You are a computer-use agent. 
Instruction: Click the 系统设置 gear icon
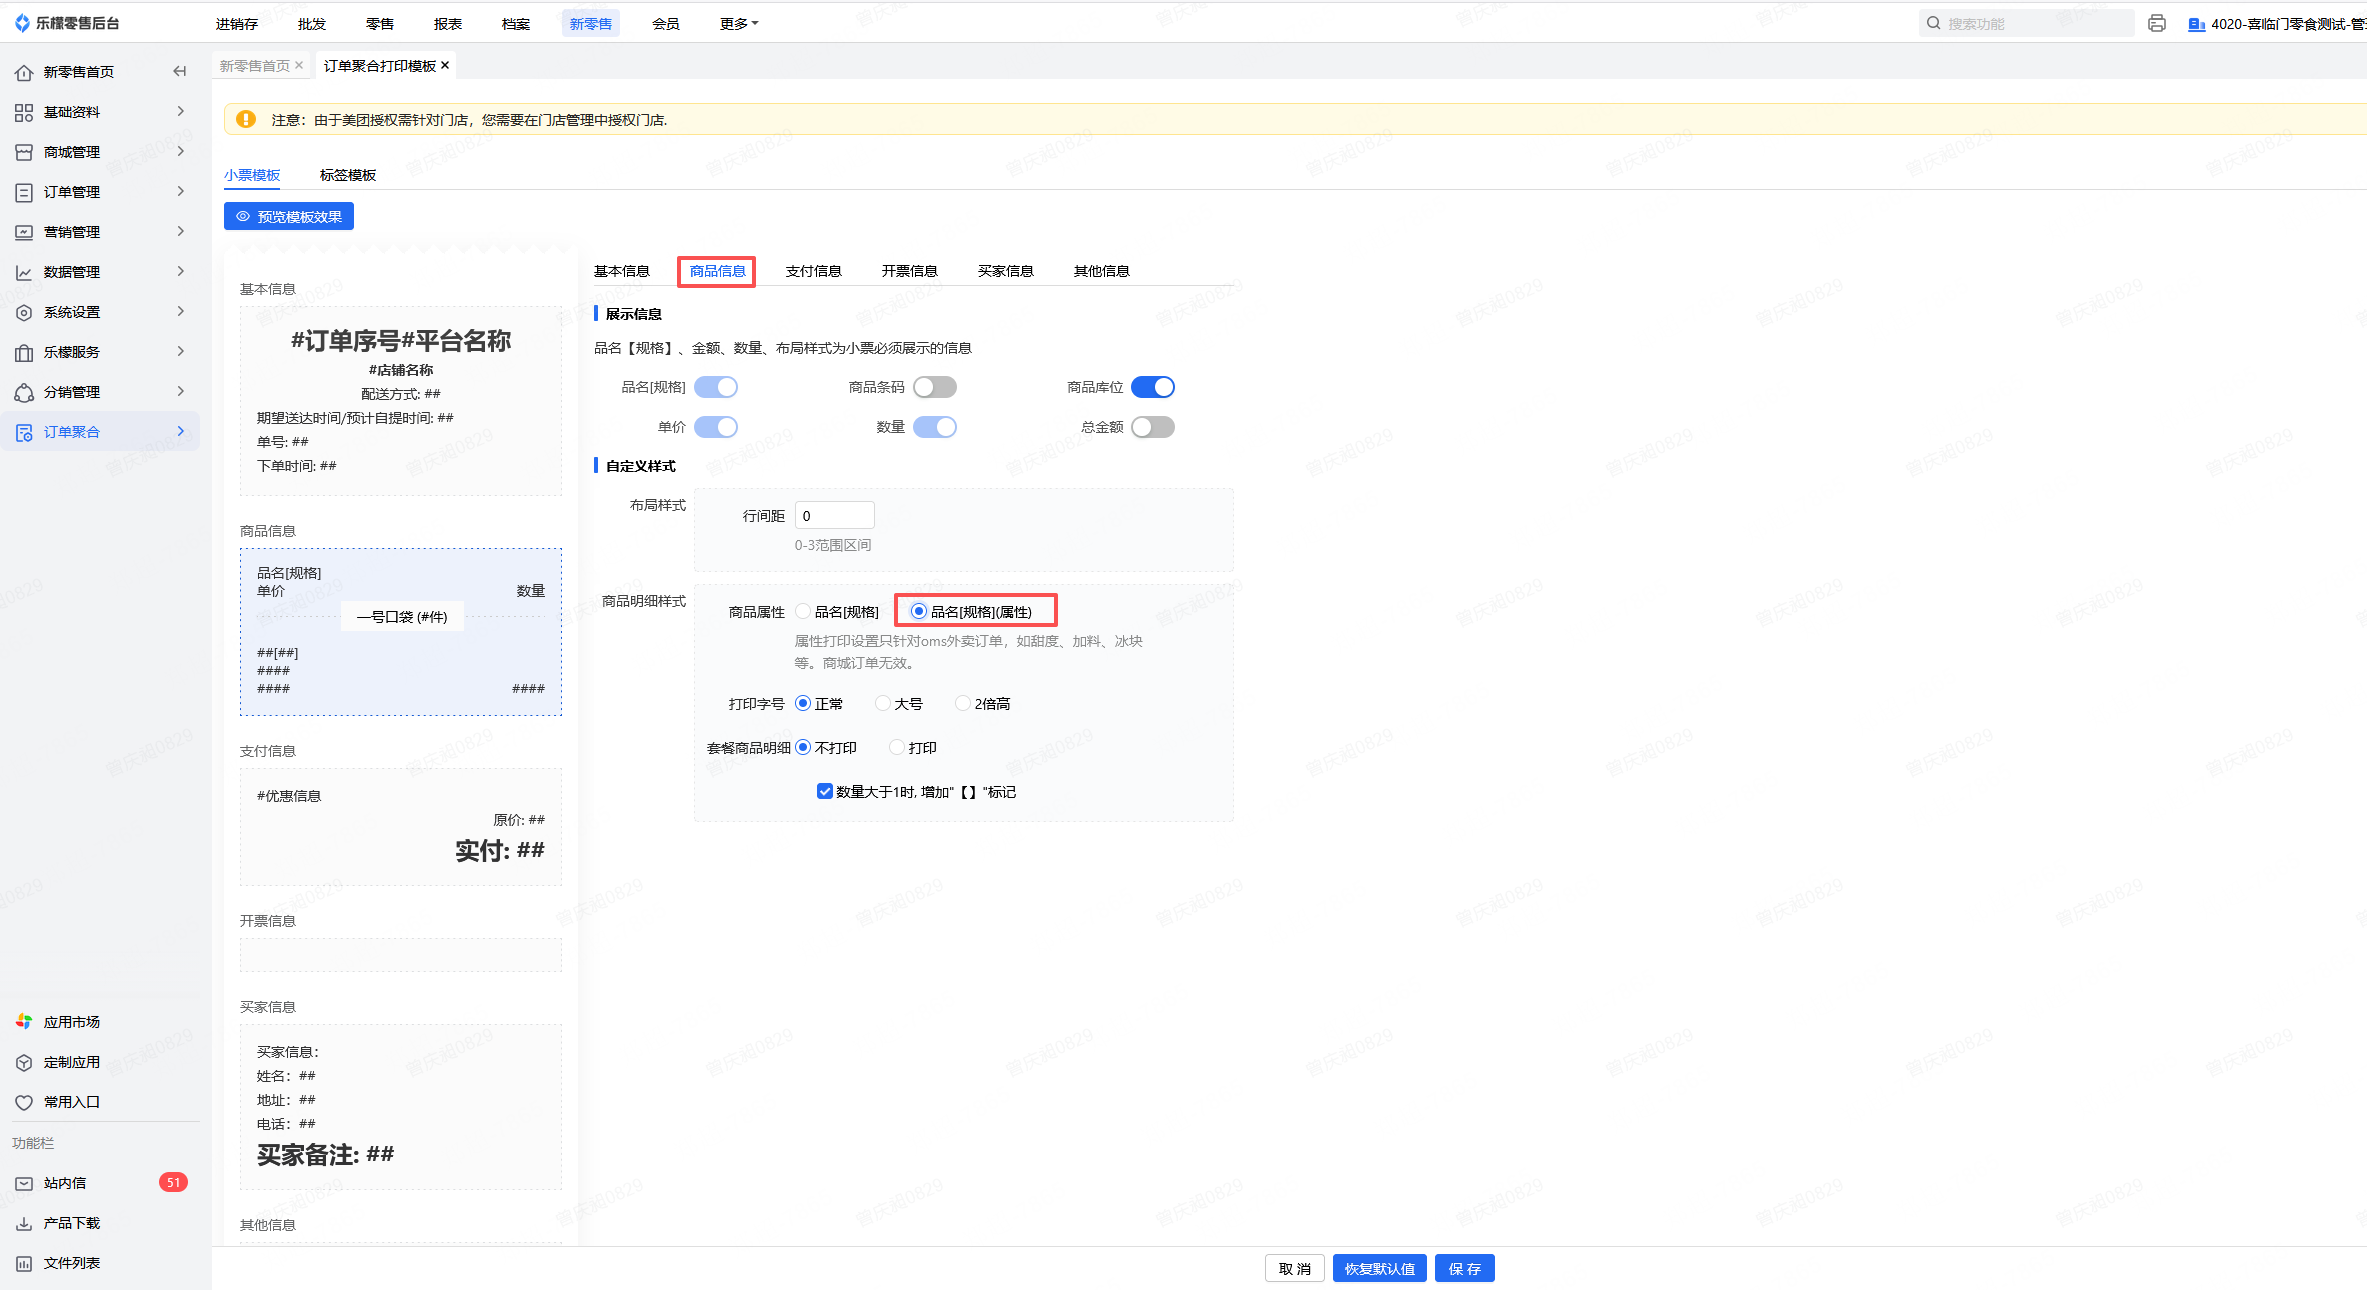[x=24, y=312]
